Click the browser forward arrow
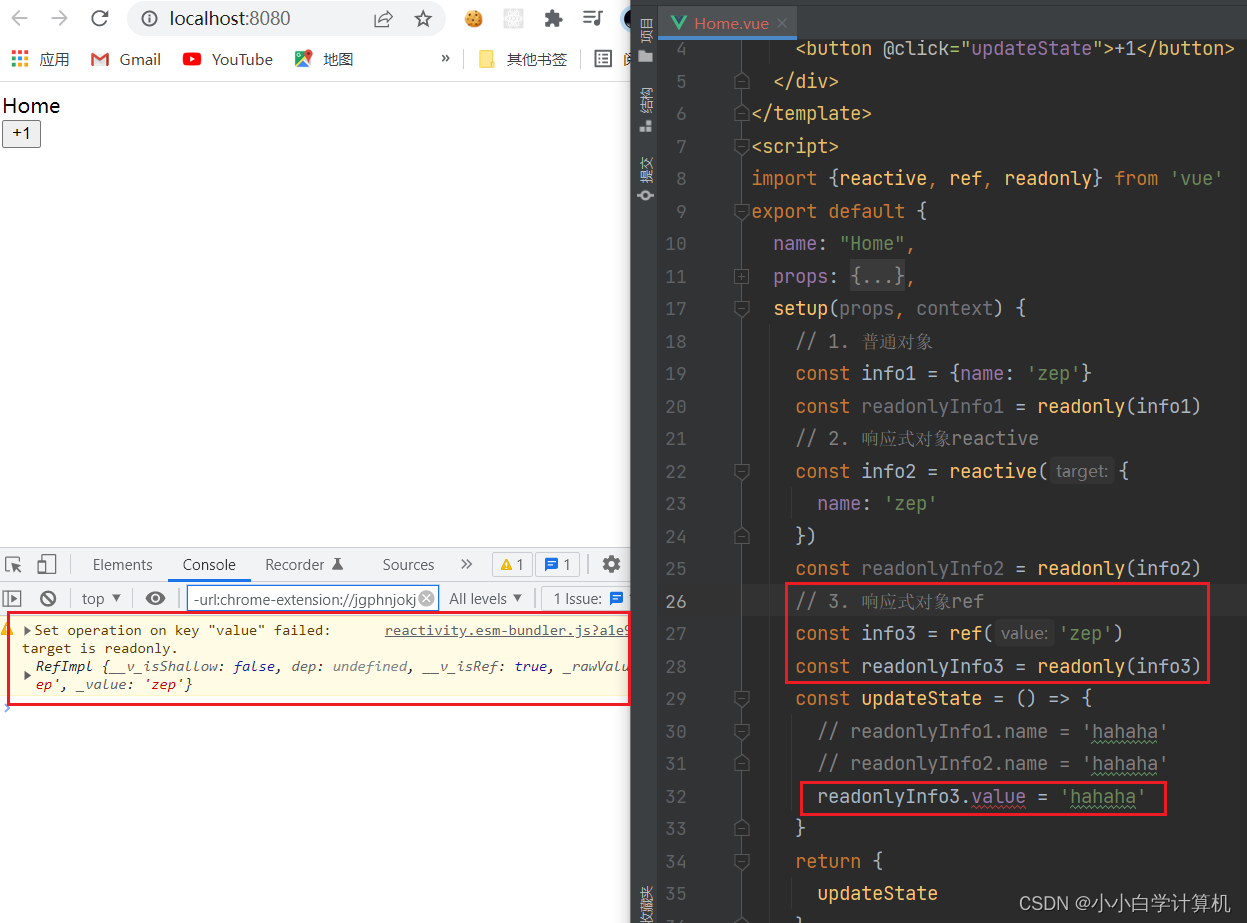This screenshot has height=923, width=1247. pyautogui.click(x=59, y=18)
